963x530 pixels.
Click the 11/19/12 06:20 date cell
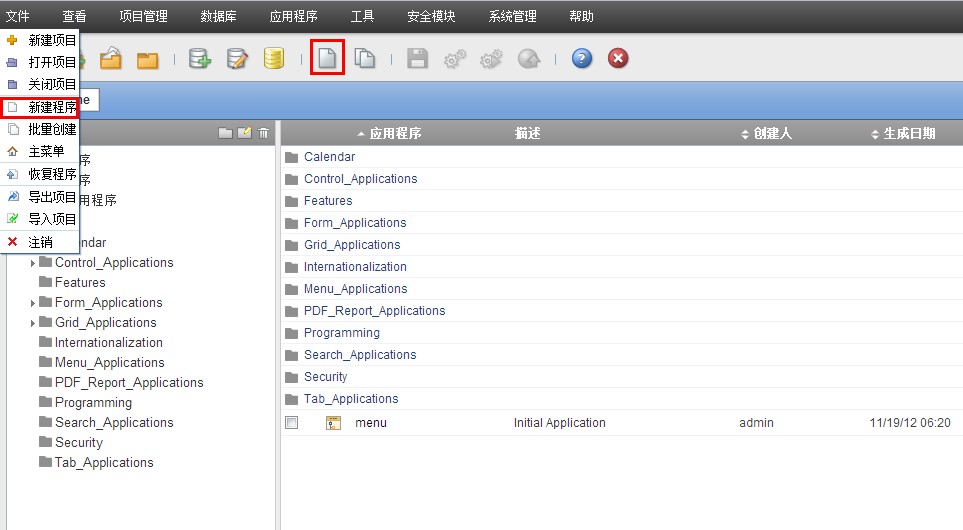(x=910, y=423)
